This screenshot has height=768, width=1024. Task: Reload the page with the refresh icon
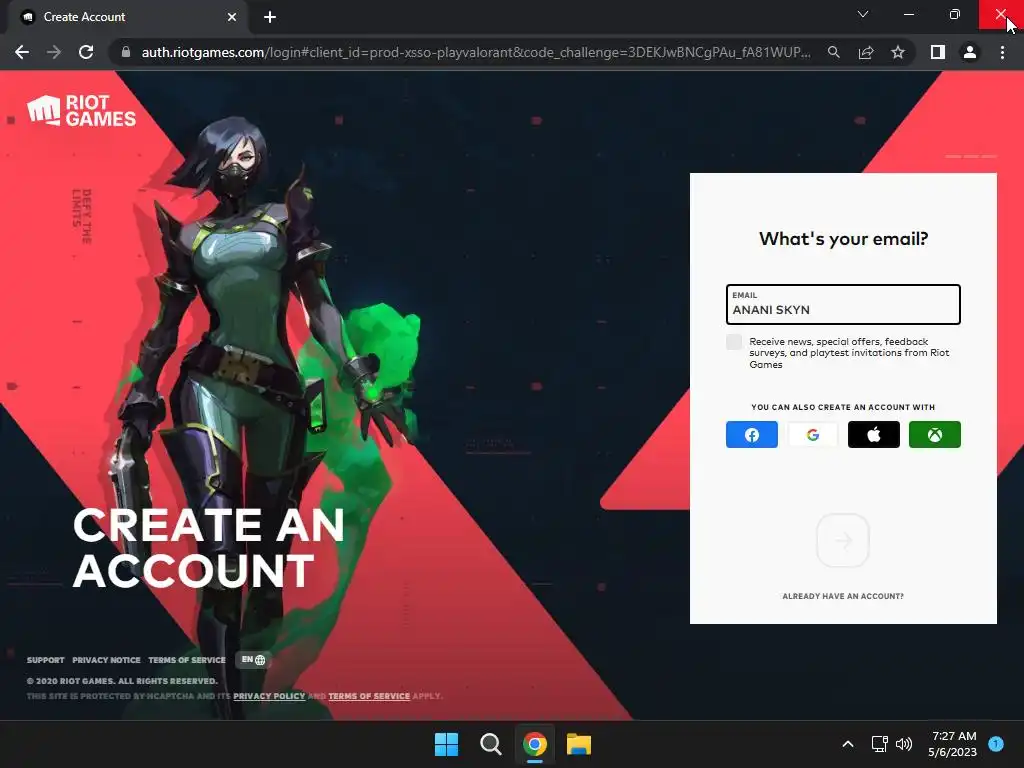pos(86,52)
